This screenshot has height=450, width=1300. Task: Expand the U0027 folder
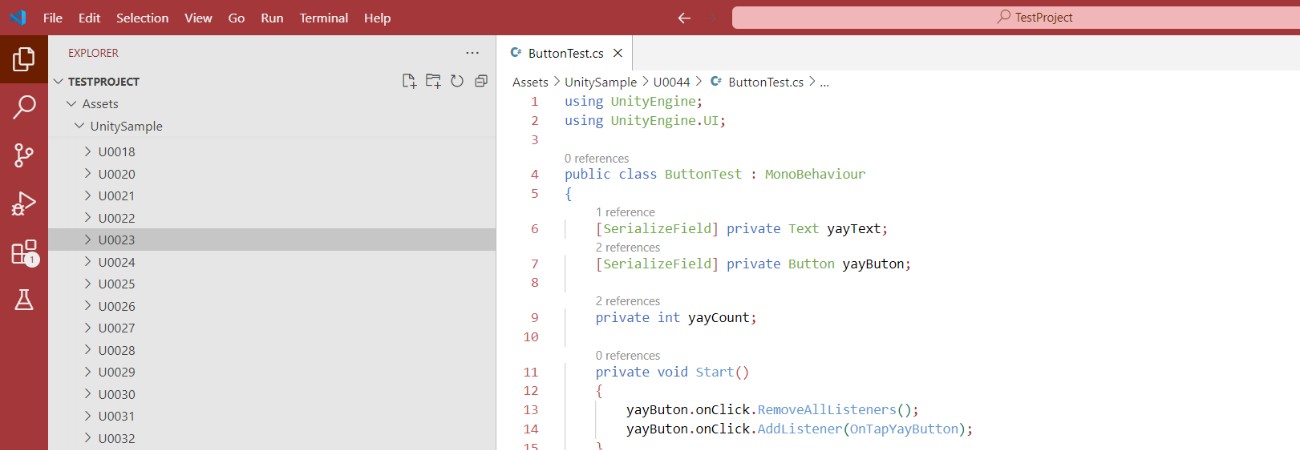271,328
